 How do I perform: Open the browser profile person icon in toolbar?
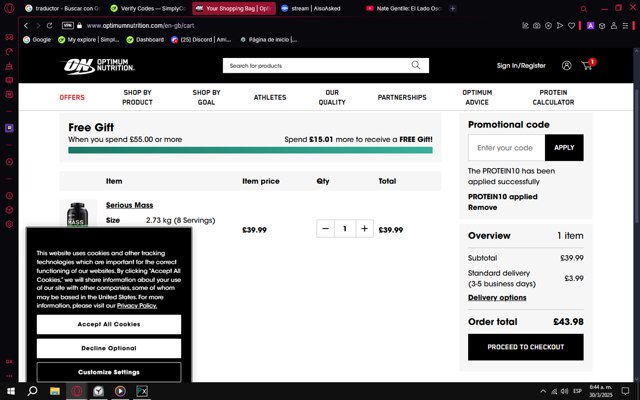click(x=613, y=25)
